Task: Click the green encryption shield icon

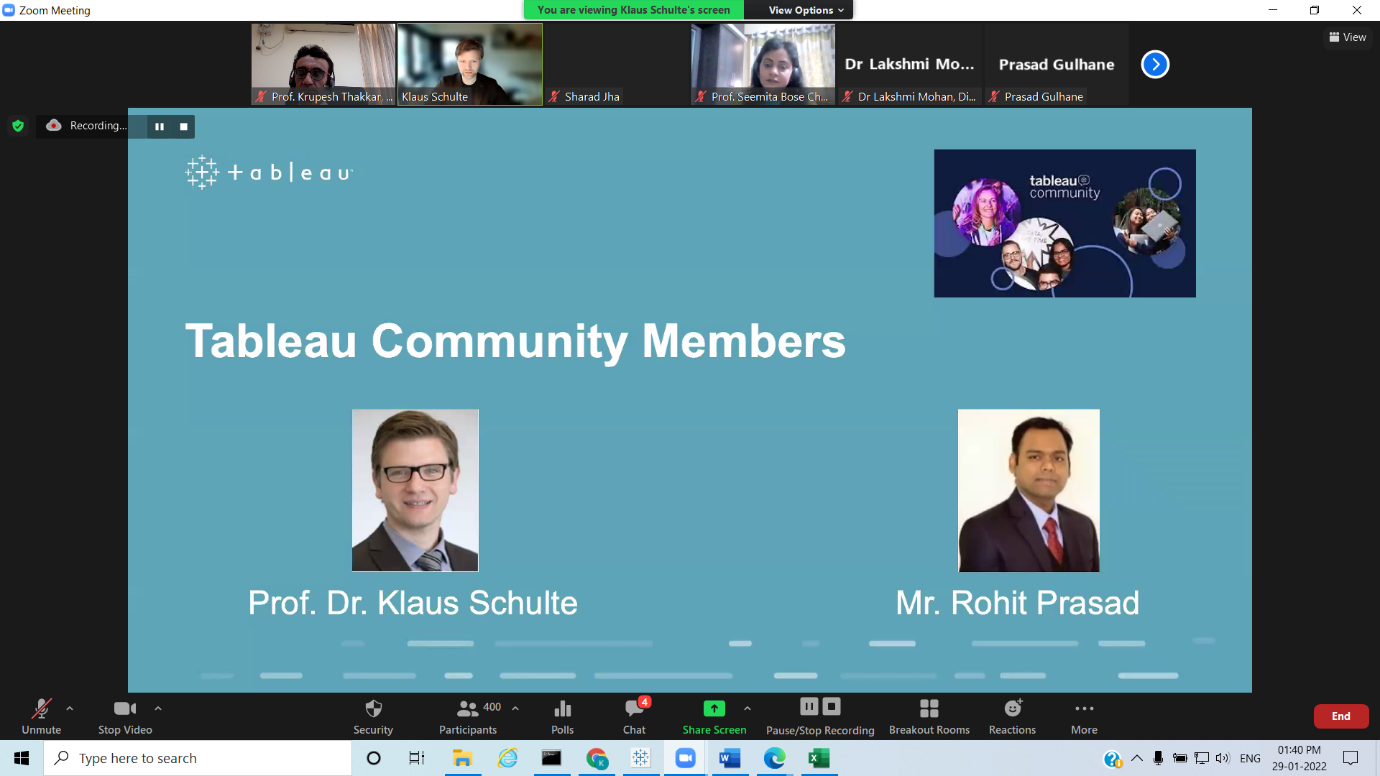Action: click(17, 126)
